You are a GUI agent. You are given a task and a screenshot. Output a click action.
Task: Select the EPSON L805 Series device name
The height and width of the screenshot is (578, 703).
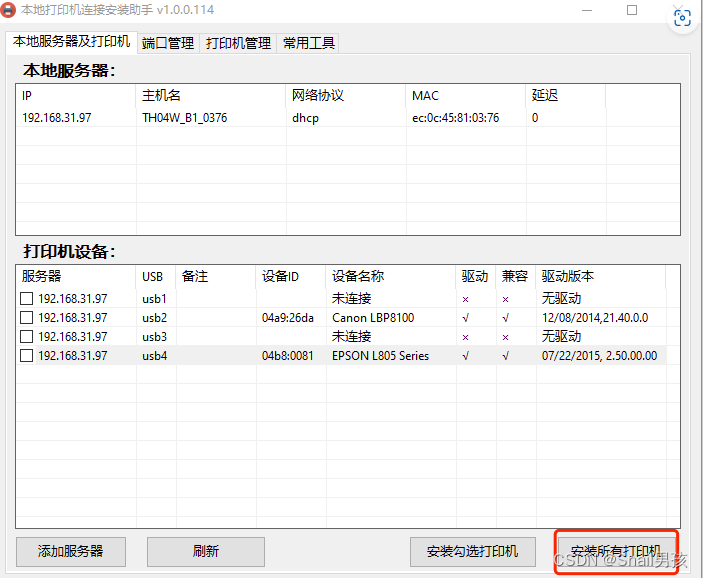[x=380, y=356]
